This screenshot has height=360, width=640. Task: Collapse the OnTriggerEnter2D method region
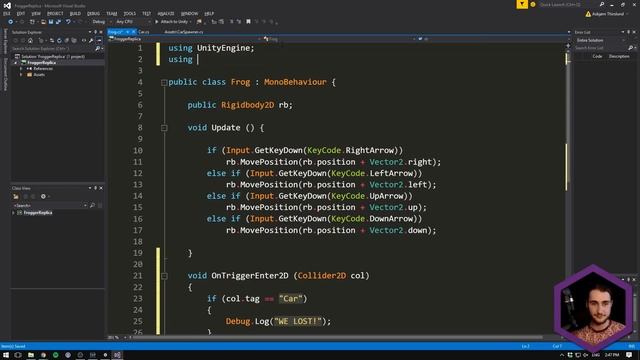pyautogui.click(x=164, y=276)
